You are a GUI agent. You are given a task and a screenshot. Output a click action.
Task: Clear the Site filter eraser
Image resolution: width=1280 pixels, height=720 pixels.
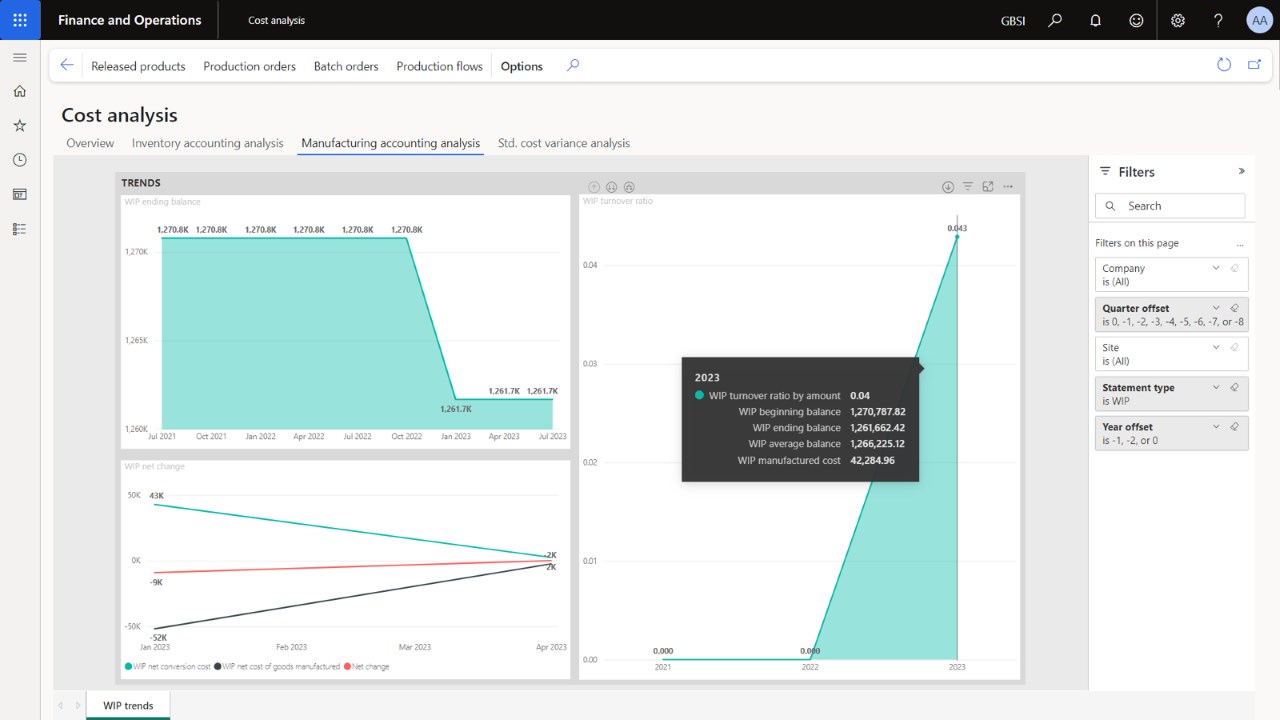pyautogui.click(x=1235, y=347)
